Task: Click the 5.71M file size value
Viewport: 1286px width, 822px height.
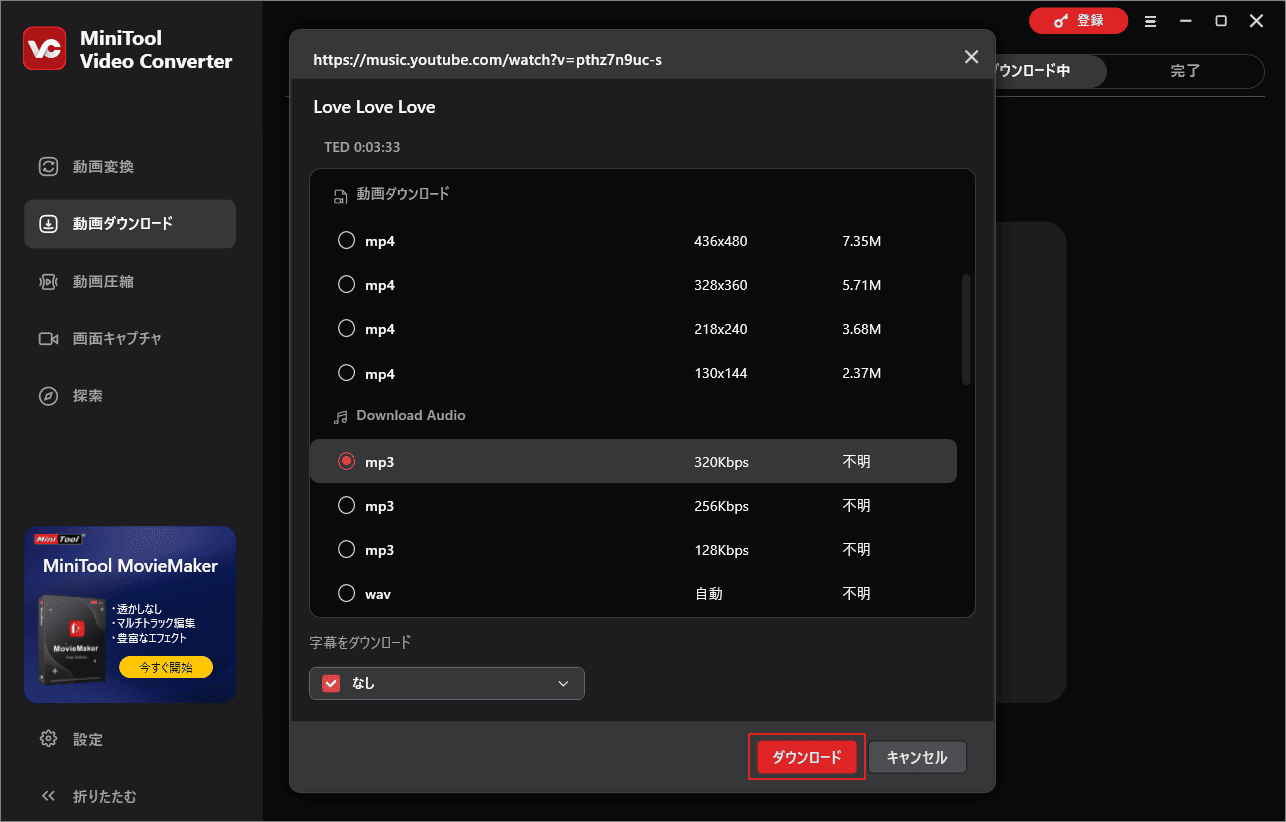Action: pos(862,285)
